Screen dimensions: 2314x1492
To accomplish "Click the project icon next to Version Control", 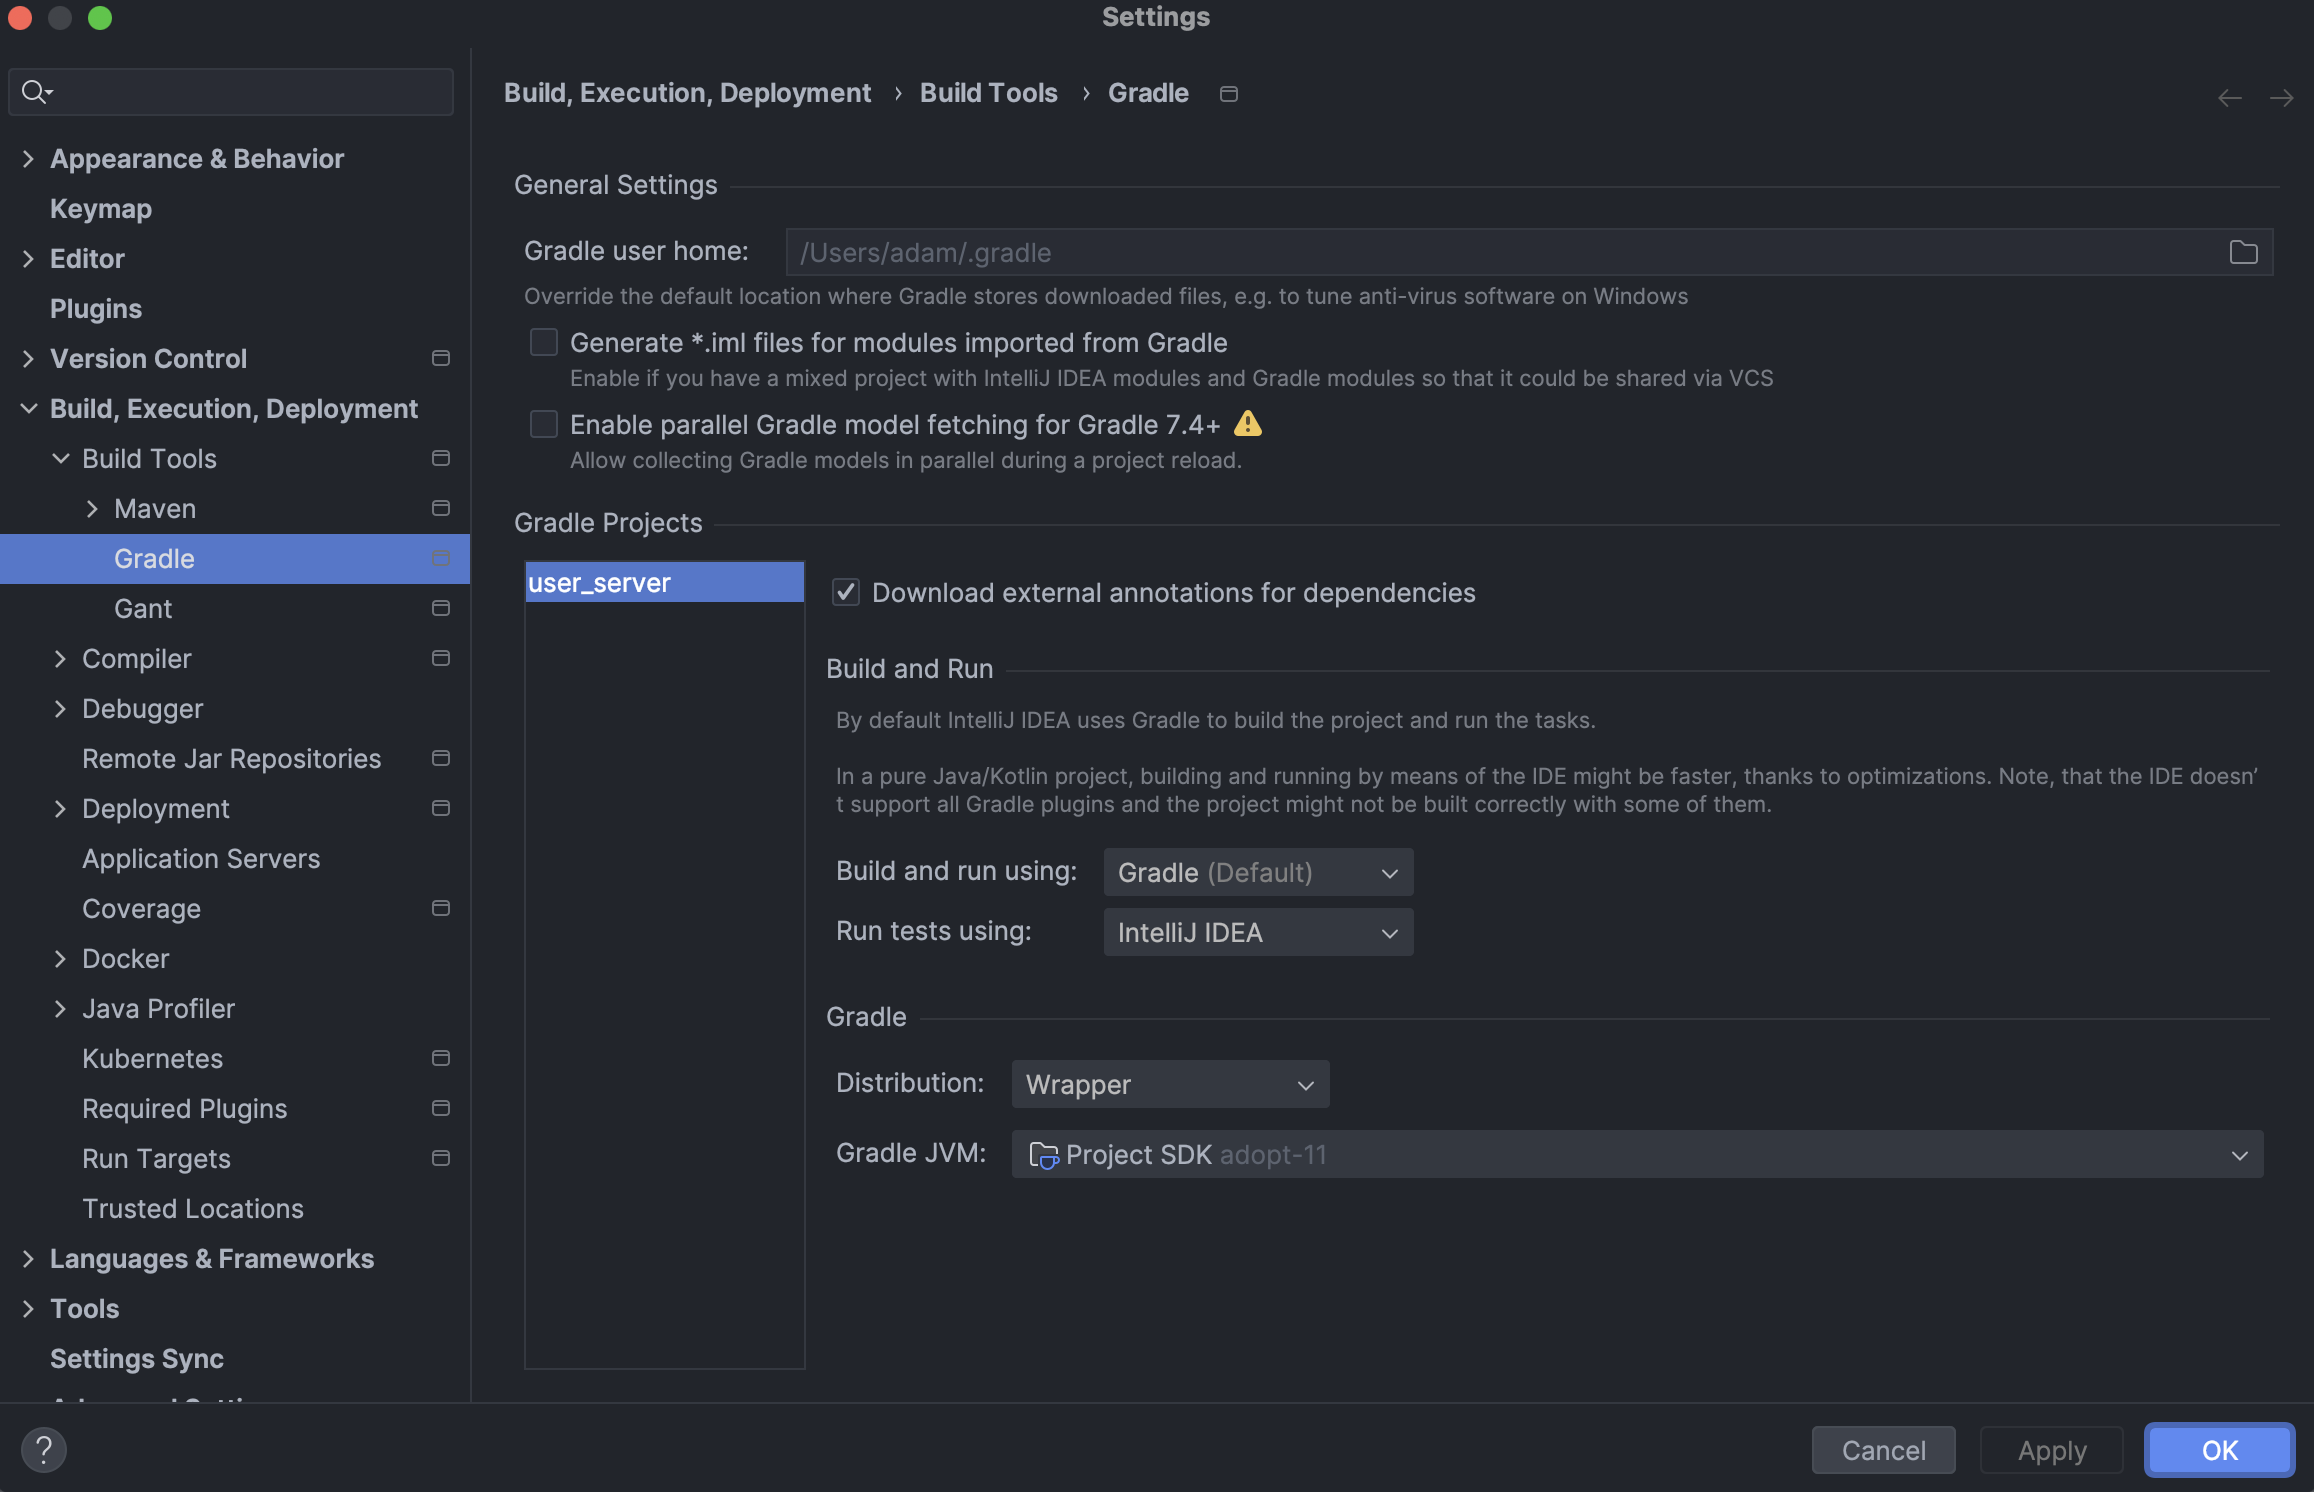I will [440, 358].
